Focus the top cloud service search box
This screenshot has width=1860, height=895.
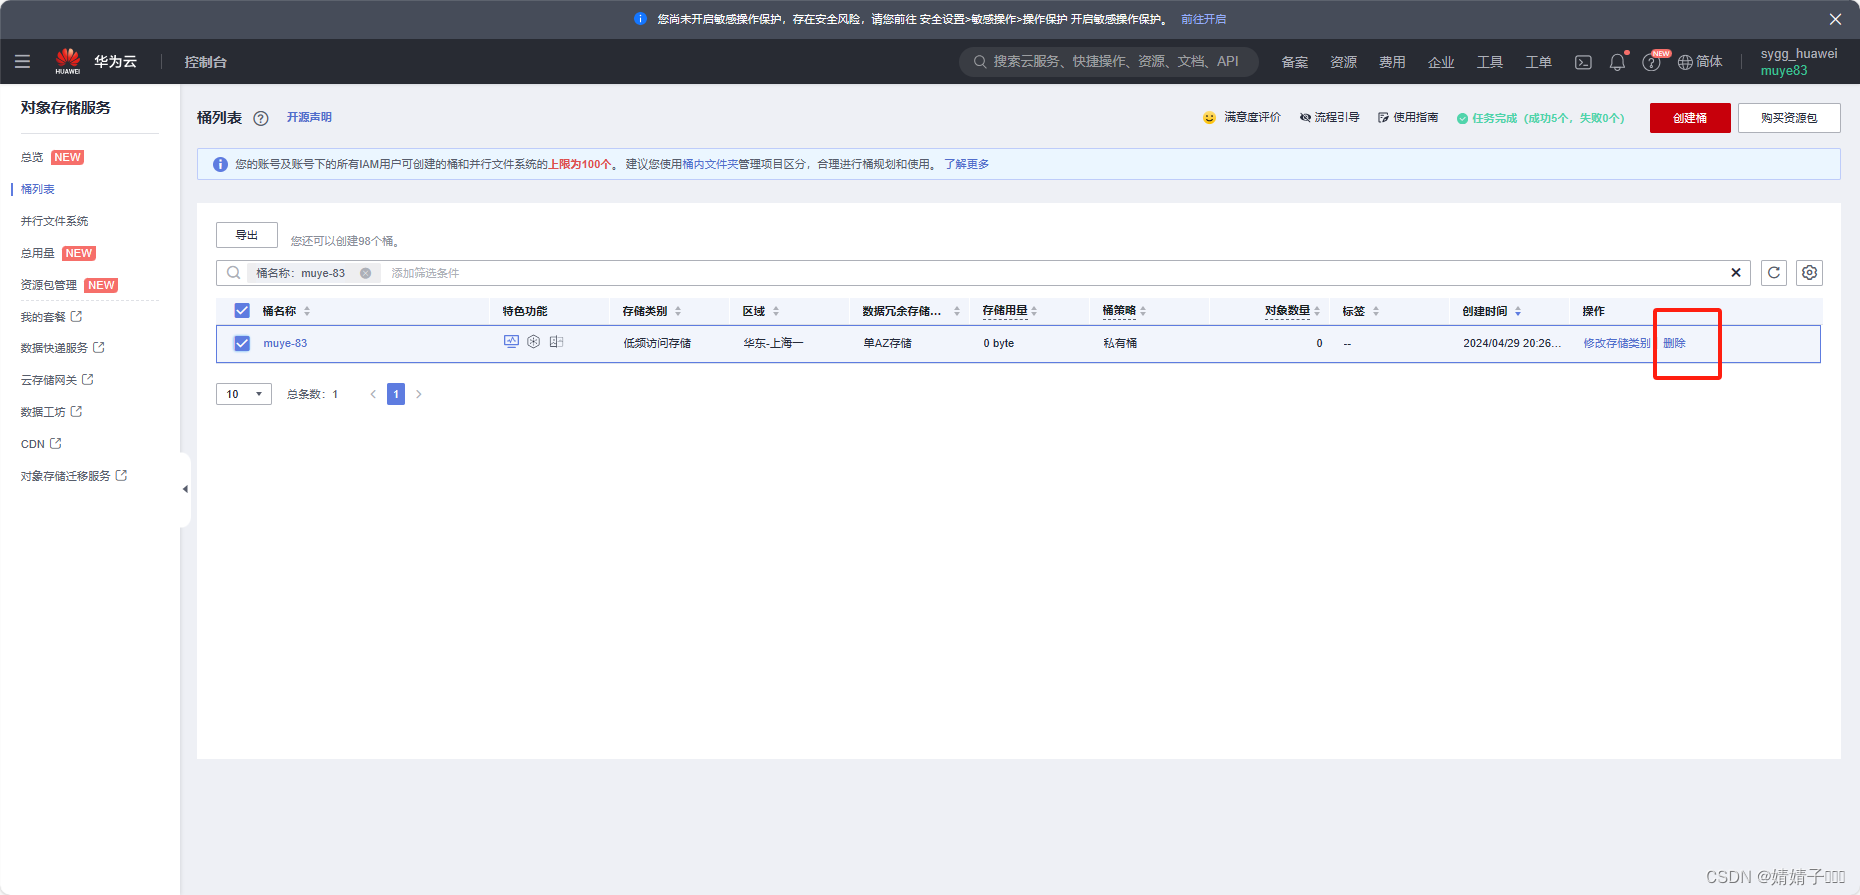1109,62
